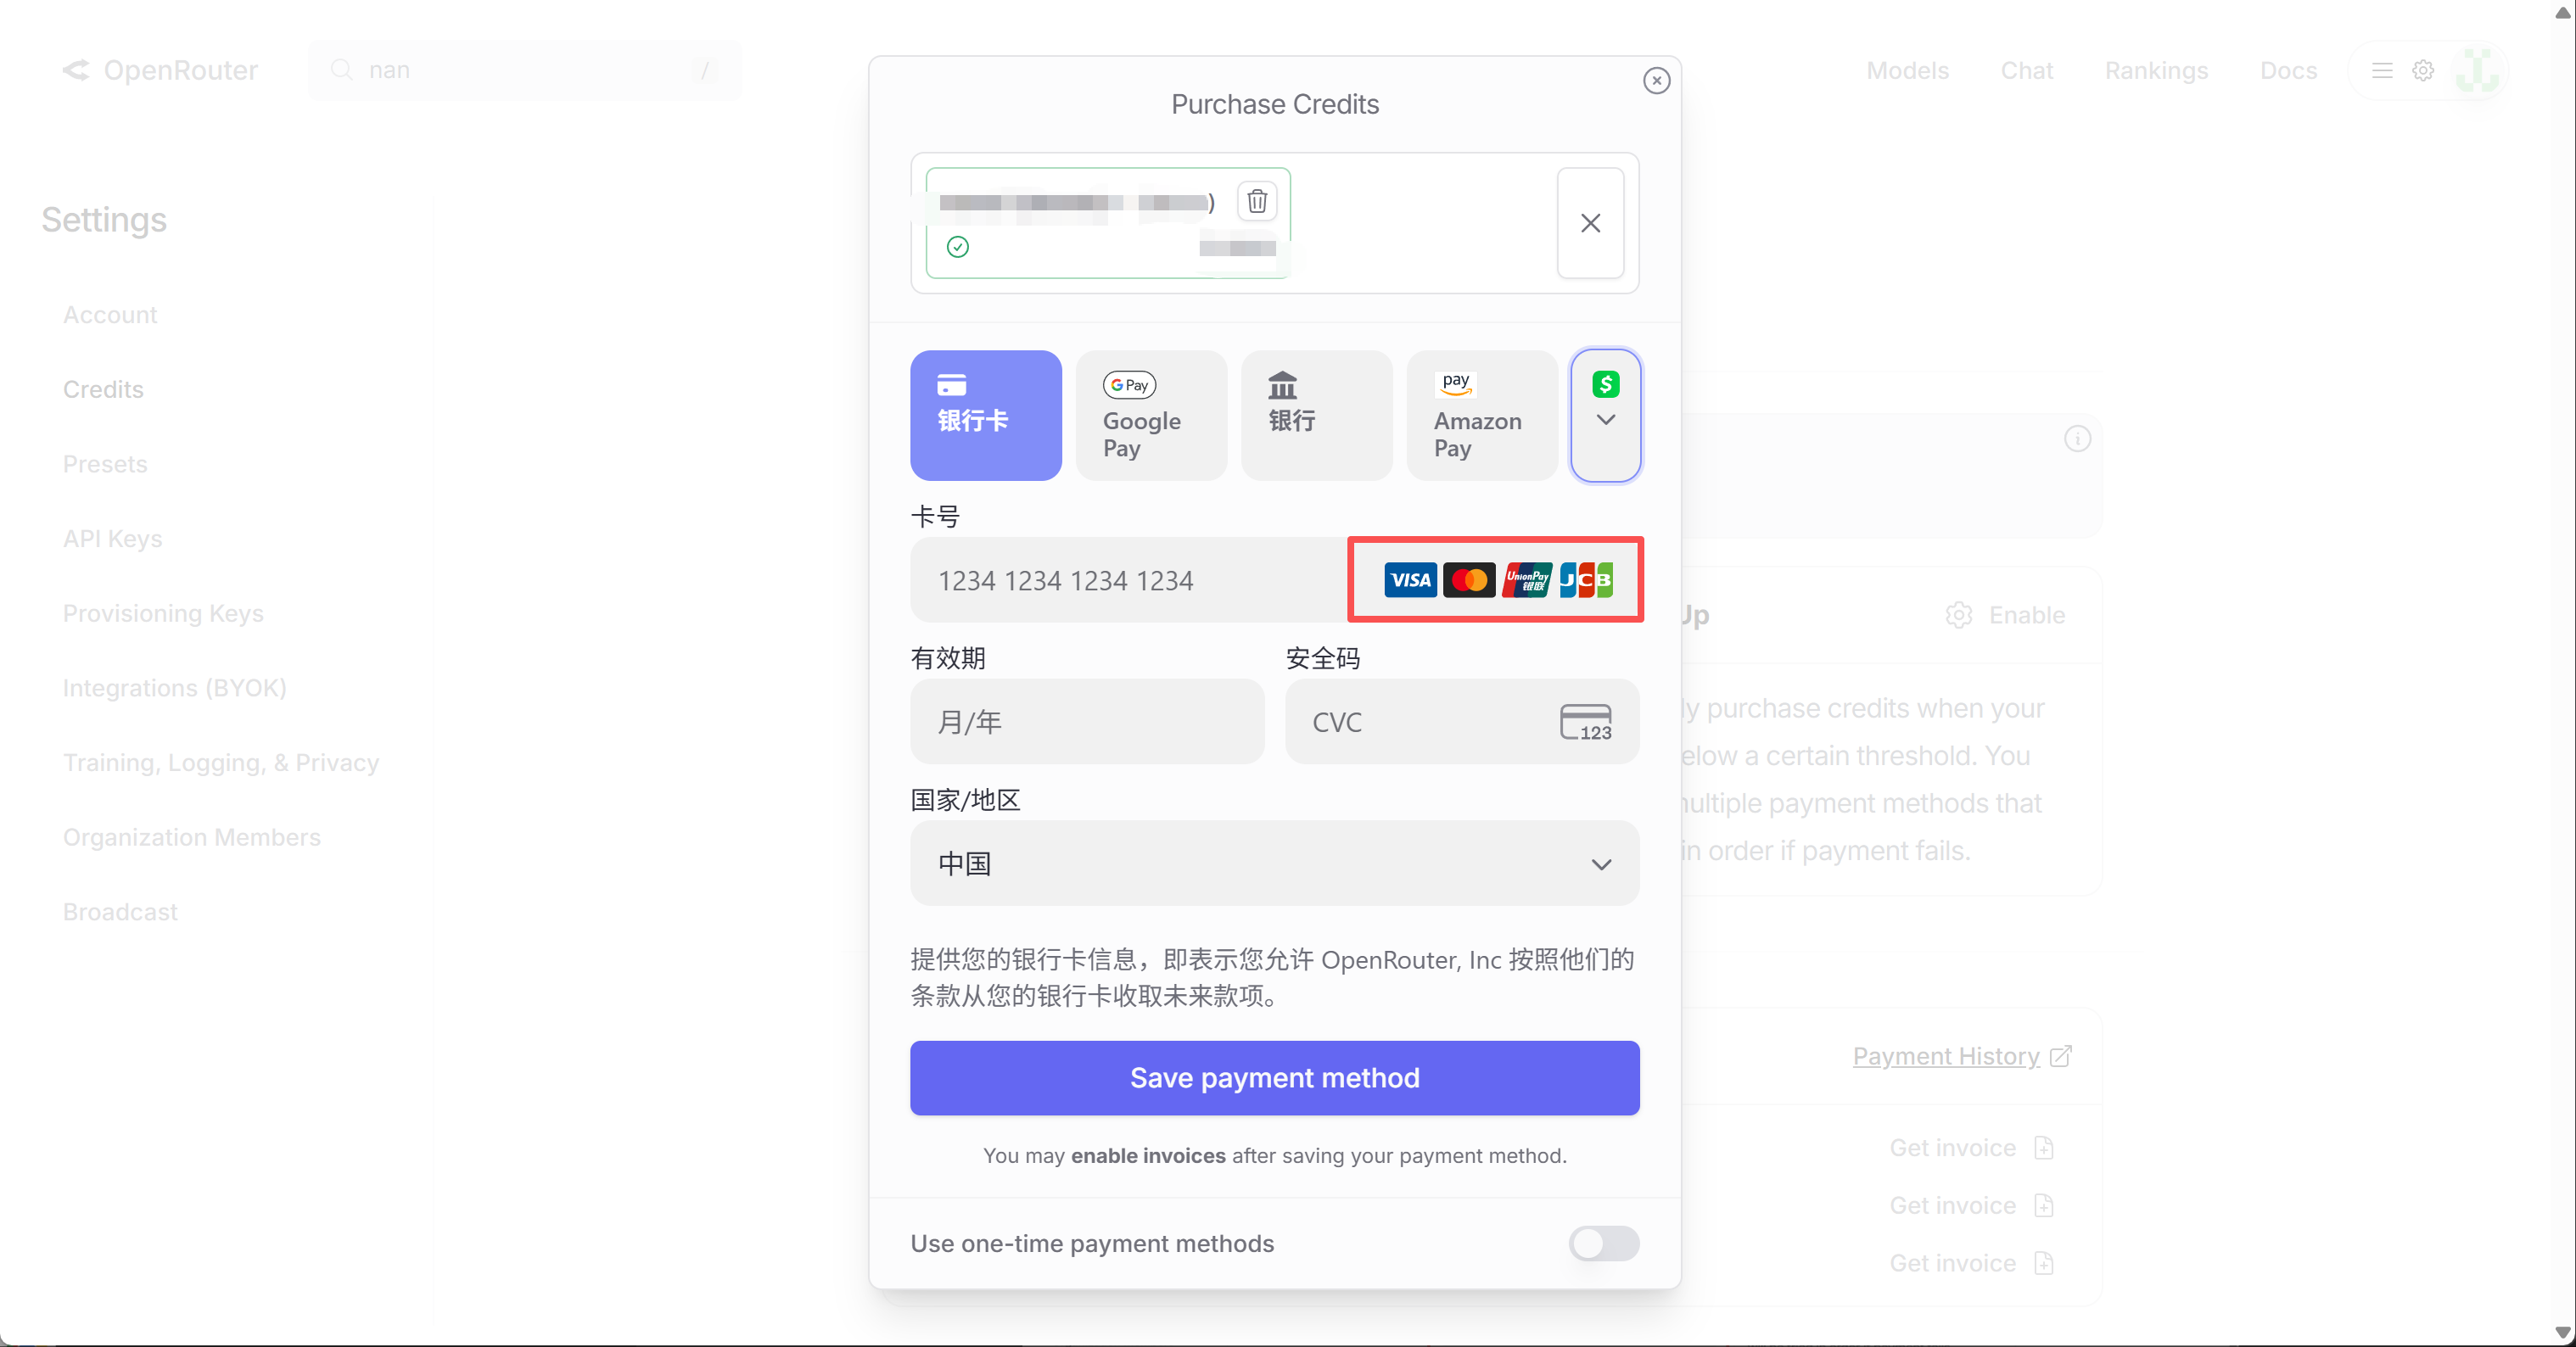Open Chat in top navigation

(x=2026, y=71)
